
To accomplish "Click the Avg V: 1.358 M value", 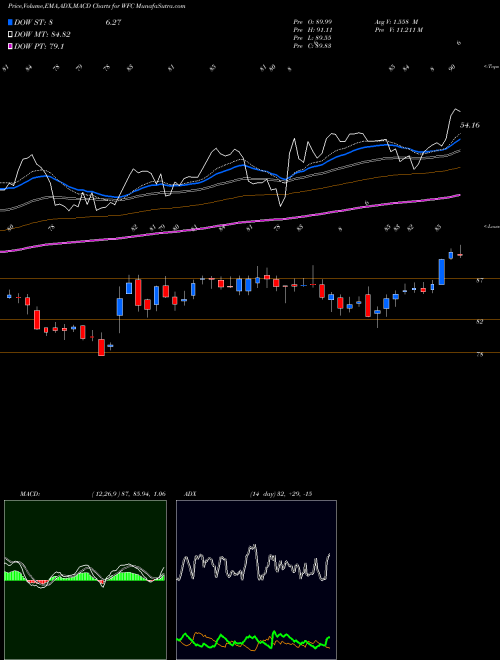I will tap(396, 22).
